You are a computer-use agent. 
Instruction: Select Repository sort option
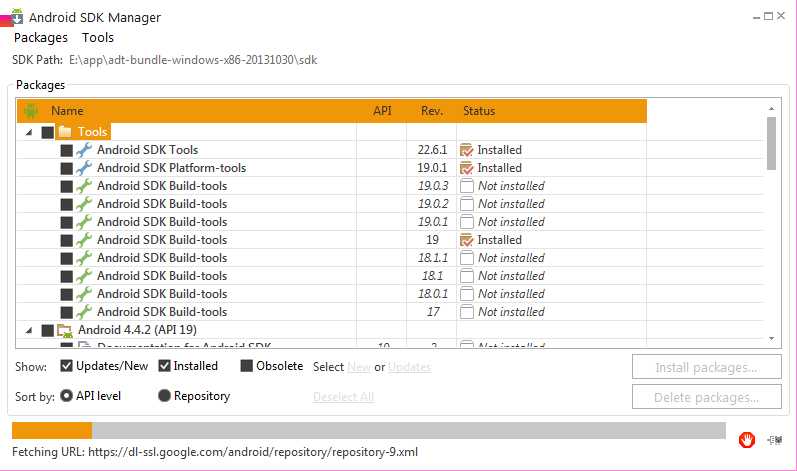(164, 395)
